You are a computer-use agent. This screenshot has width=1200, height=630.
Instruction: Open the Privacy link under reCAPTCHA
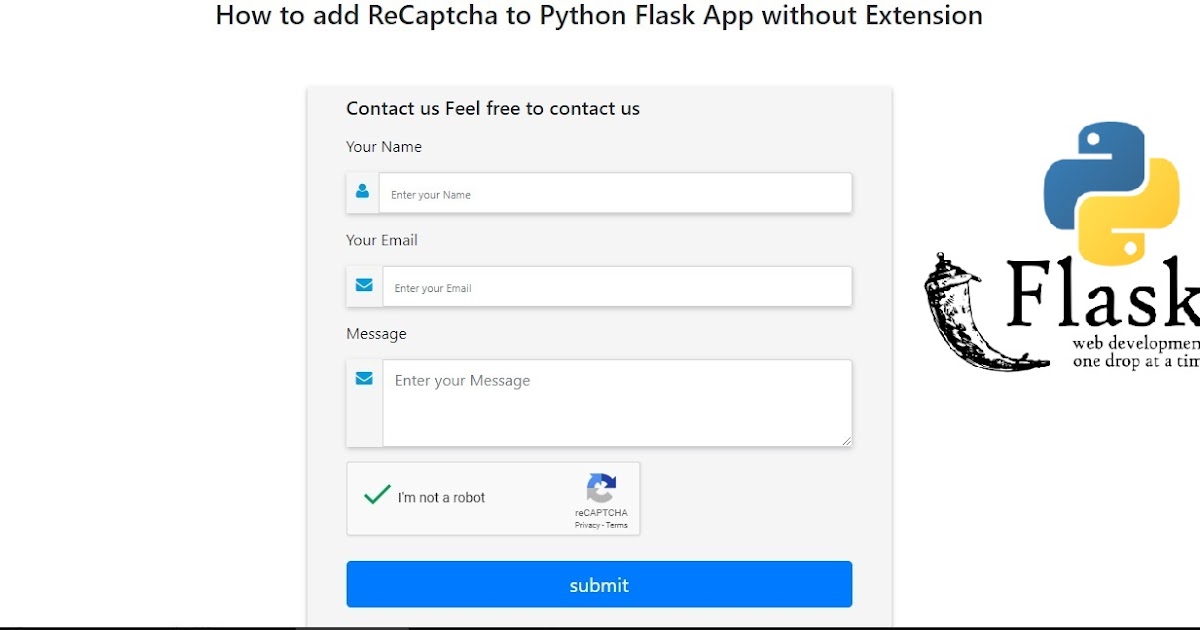[586, 524]
